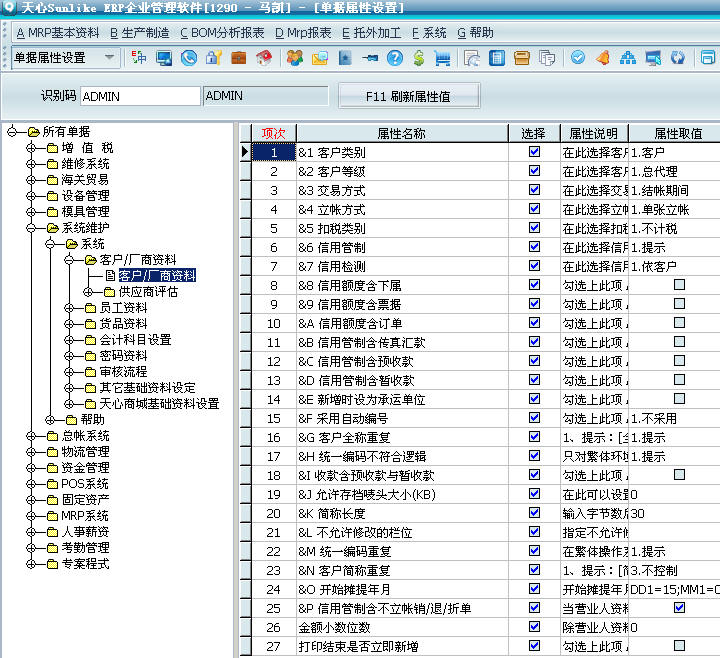Screen dimensions: 720x658
Task: Uncheck 选择 for &1 客户类别
Action: point(534,152)
